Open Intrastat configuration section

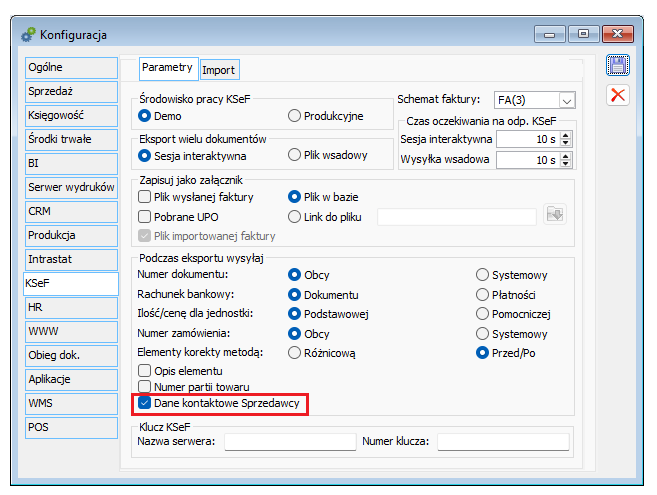71,259
